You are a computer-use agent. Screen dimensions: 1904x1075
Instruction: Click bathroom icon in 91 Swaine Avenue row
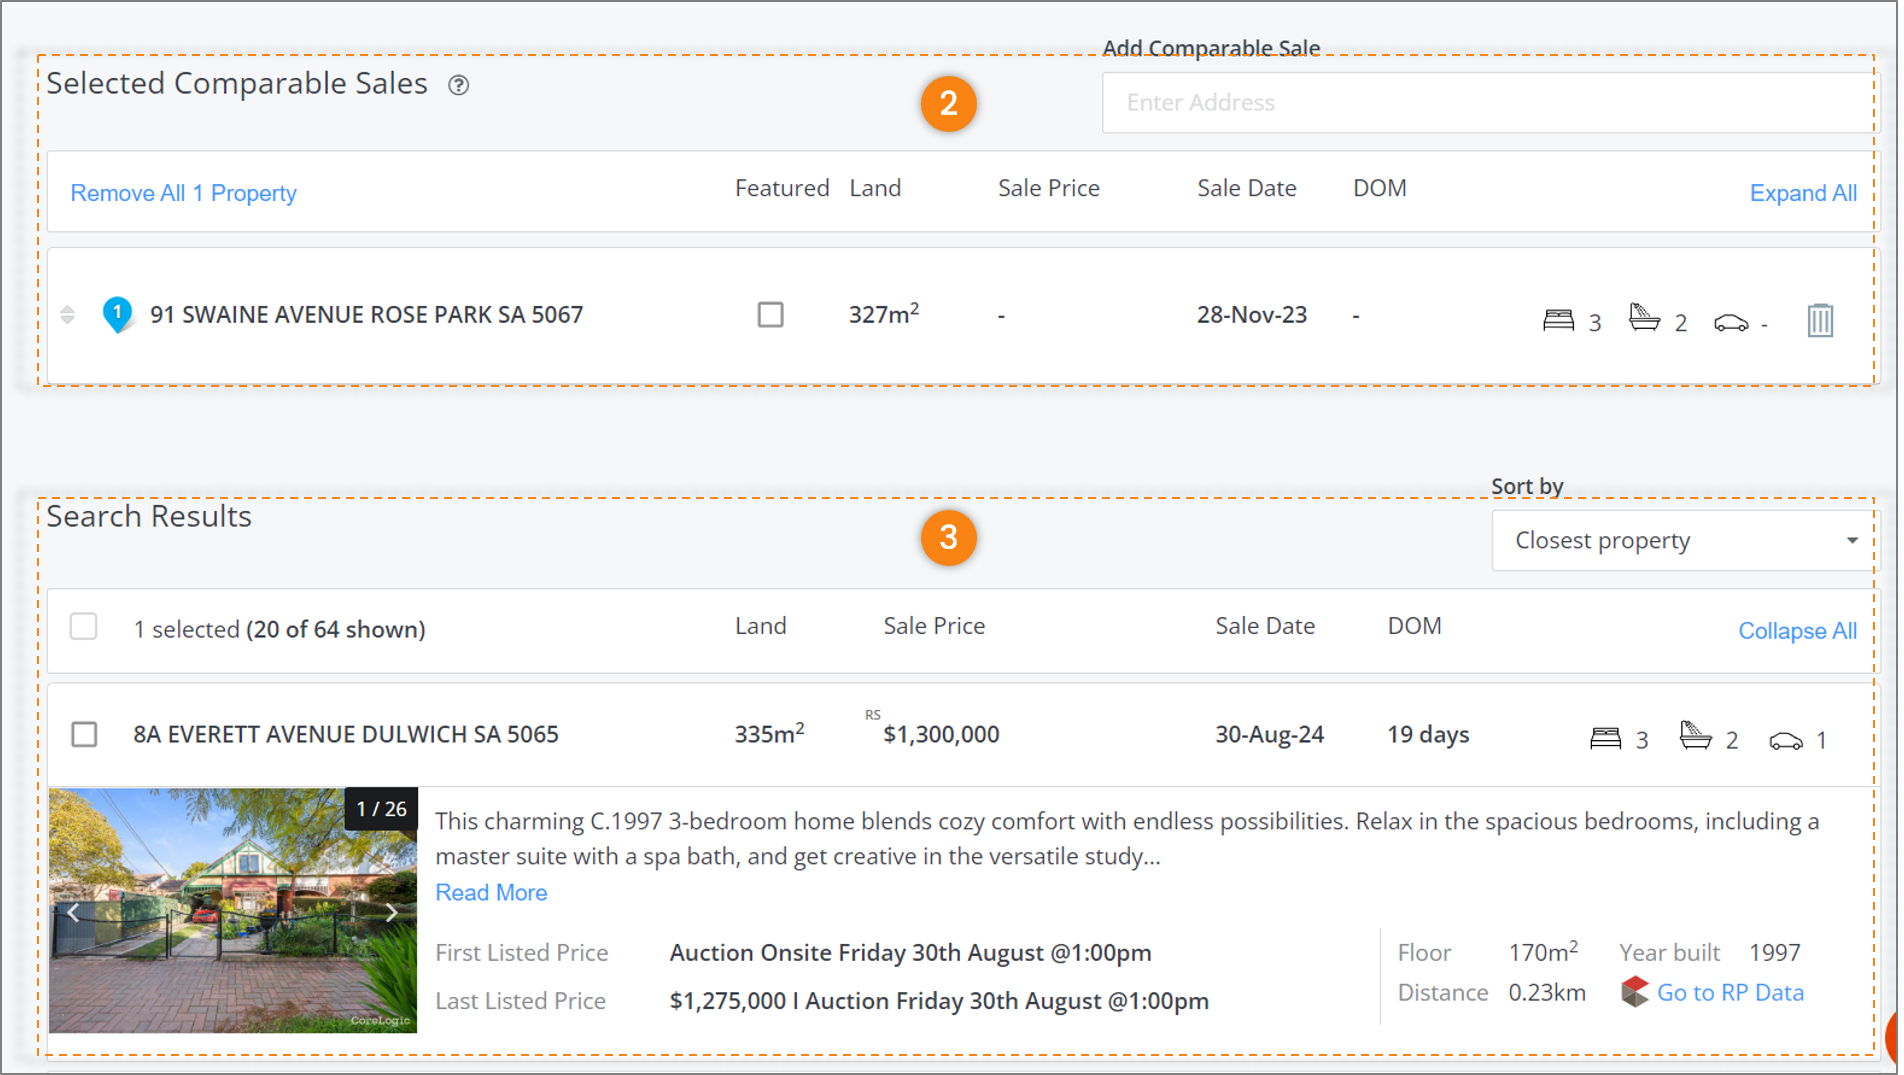coord(1644,318)
